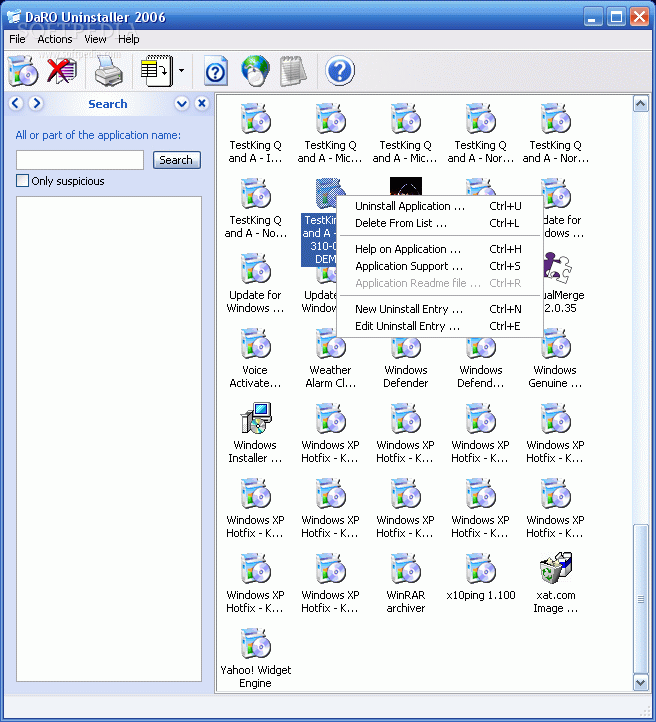Open the view mode dropdown arrow in toolbar

point(181,71)
